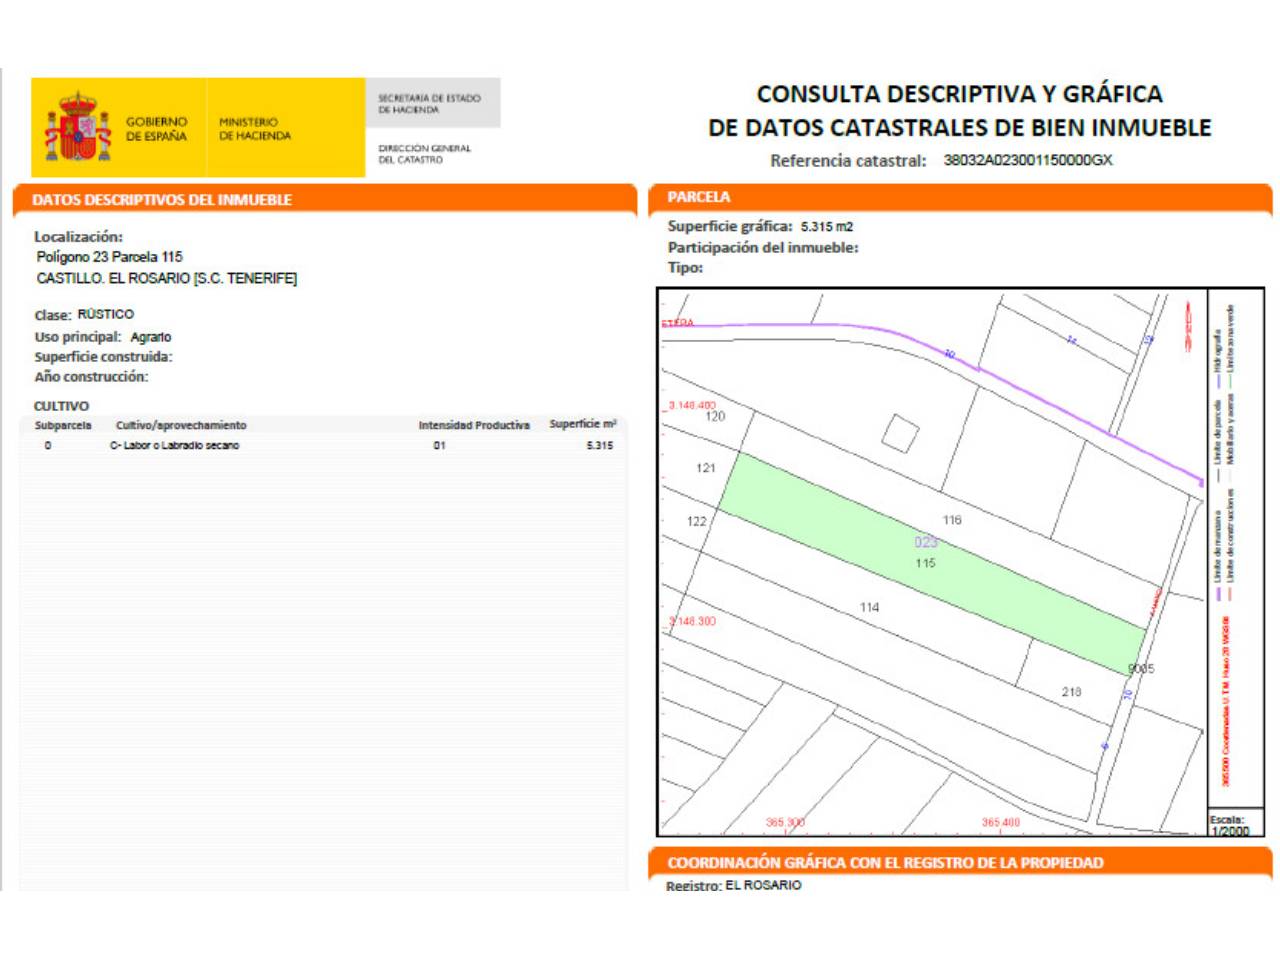Click parcel label 114 on the map
This screenshot has width=1280, height=960.
(869, 607)
